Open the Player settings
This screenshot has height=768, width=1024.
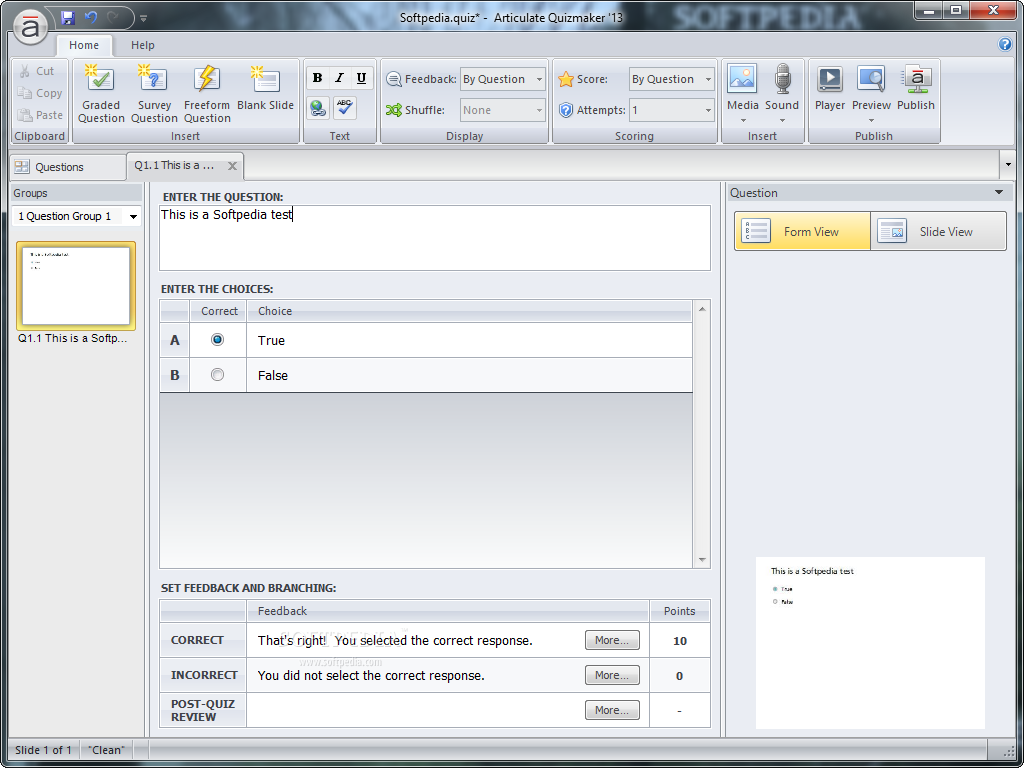[x=830, y=88]
